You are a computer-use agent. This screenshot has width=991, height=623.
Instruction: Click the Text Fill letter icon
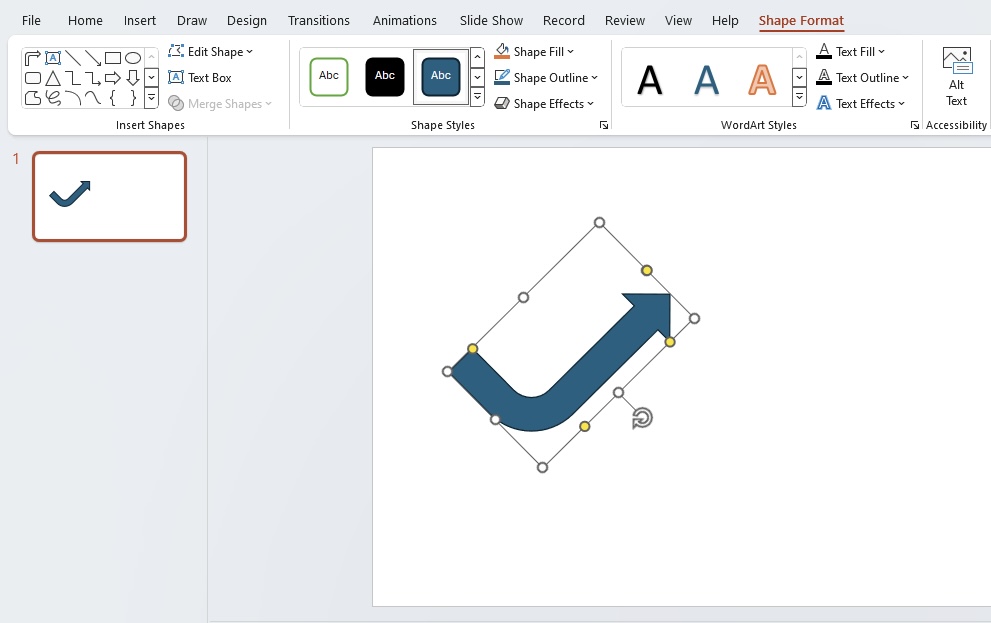(x=824, y=51)
